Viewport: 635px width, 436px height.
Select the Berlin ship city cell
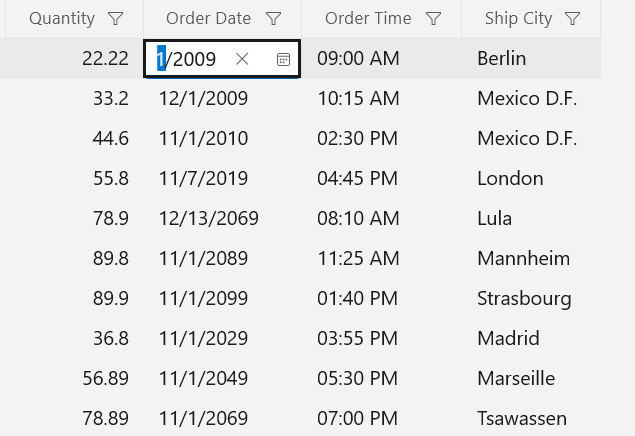click(502, 59)
